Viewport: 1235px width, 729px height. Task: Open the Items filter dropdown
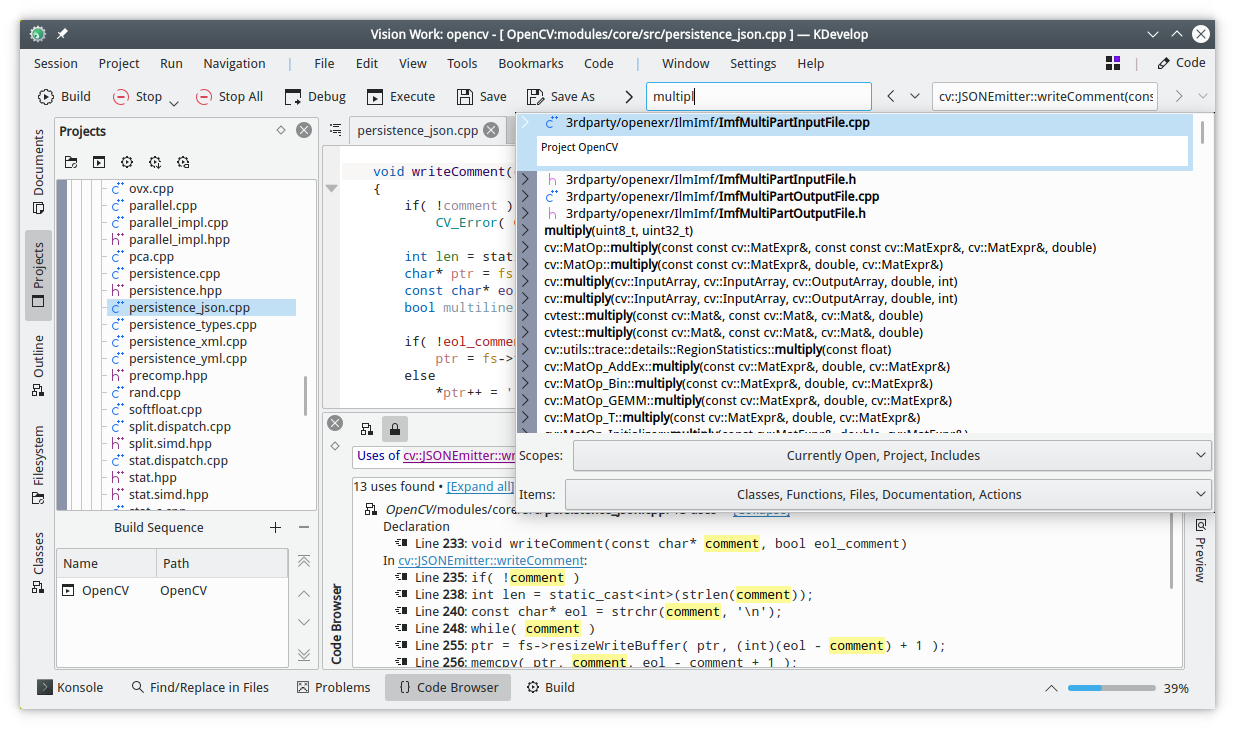888,494
